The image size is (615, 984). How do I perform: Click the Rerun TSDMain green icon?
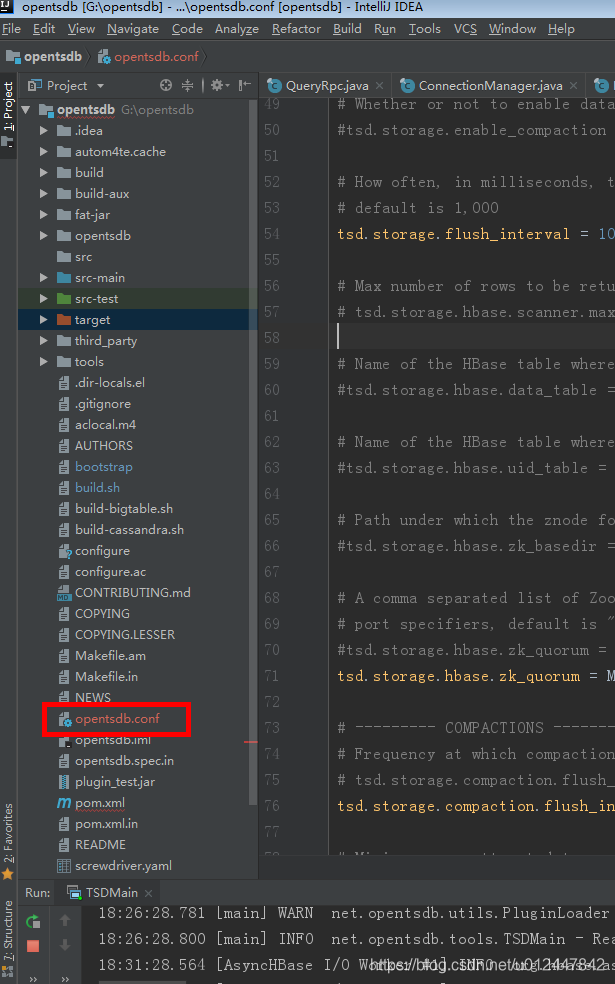(x=33, y=921)
